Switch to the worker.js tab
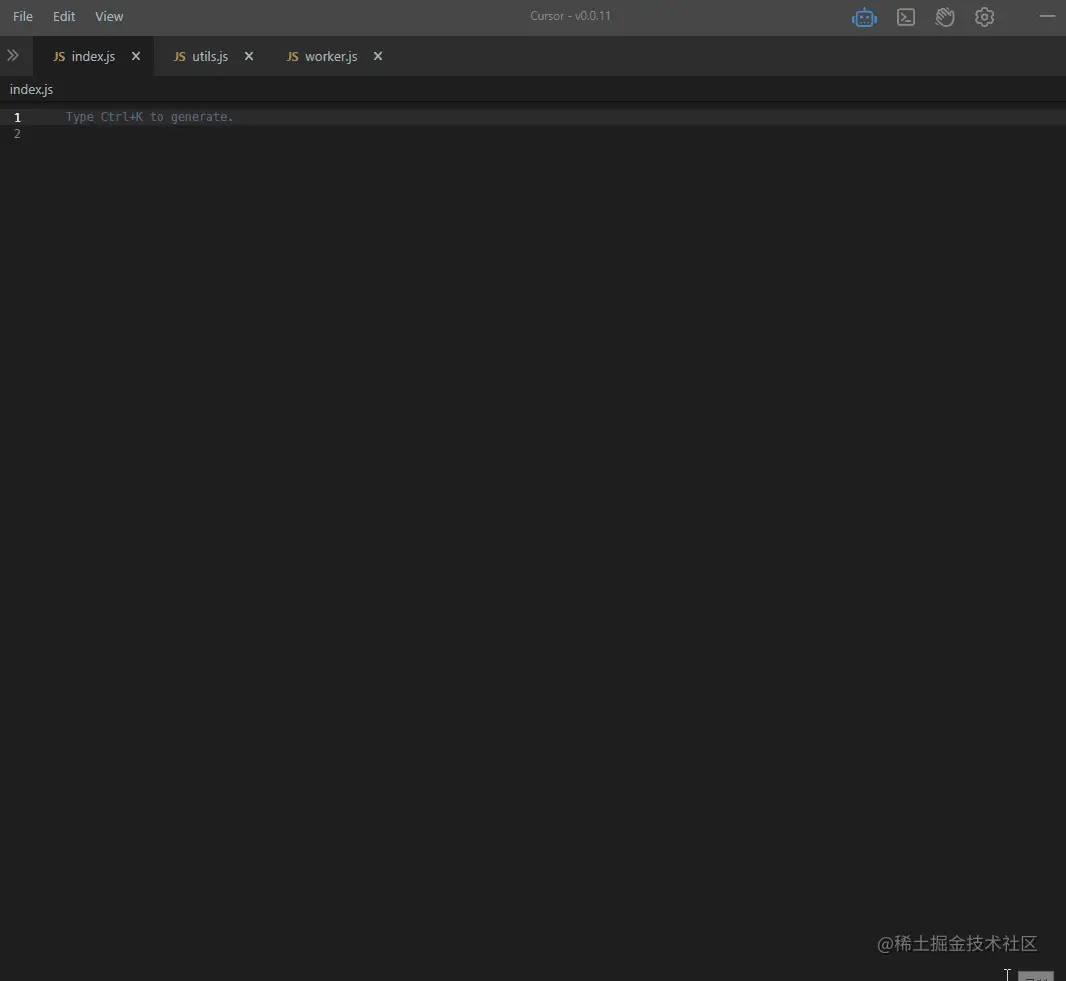Image resolution: width=1066 pixels, height=981 pixels. tap(330, 56)
